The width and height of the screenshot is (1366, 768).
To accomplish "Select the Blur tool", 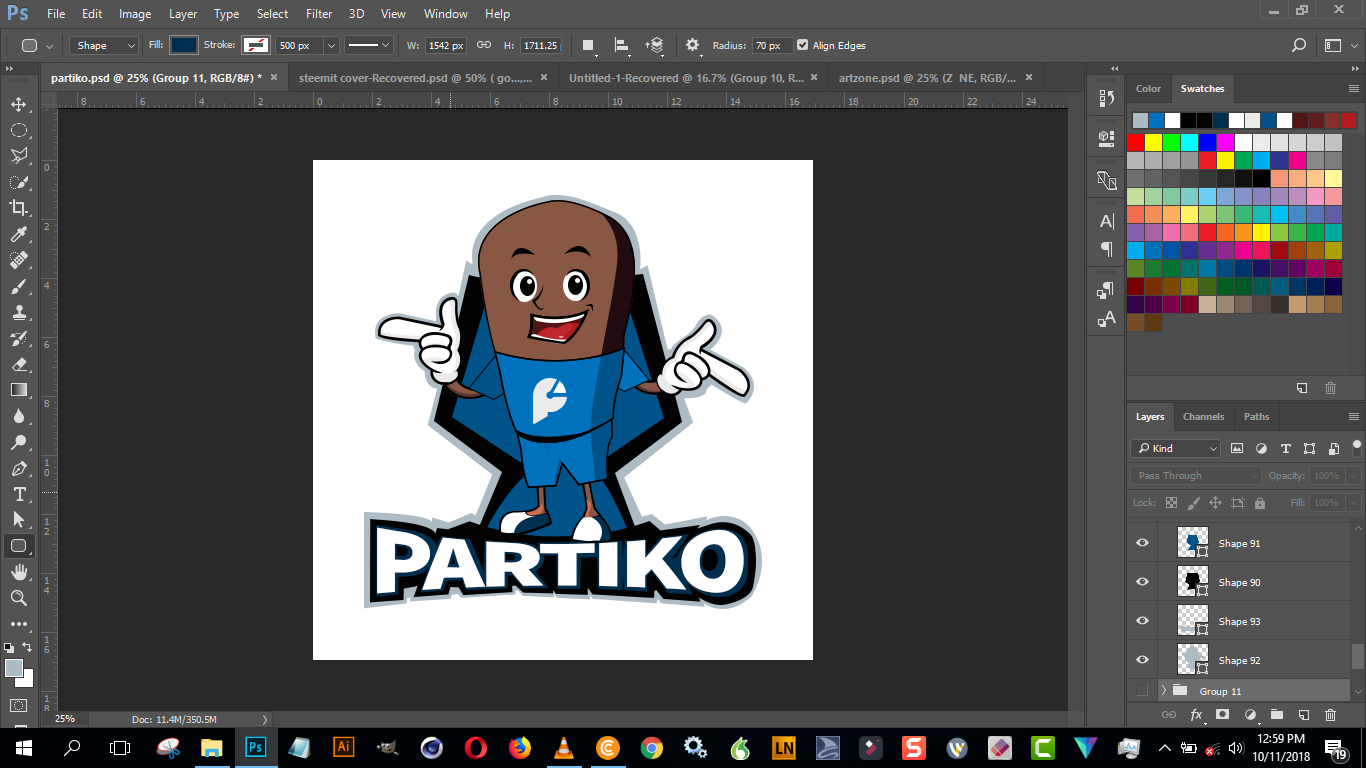I will coord(19,416).
